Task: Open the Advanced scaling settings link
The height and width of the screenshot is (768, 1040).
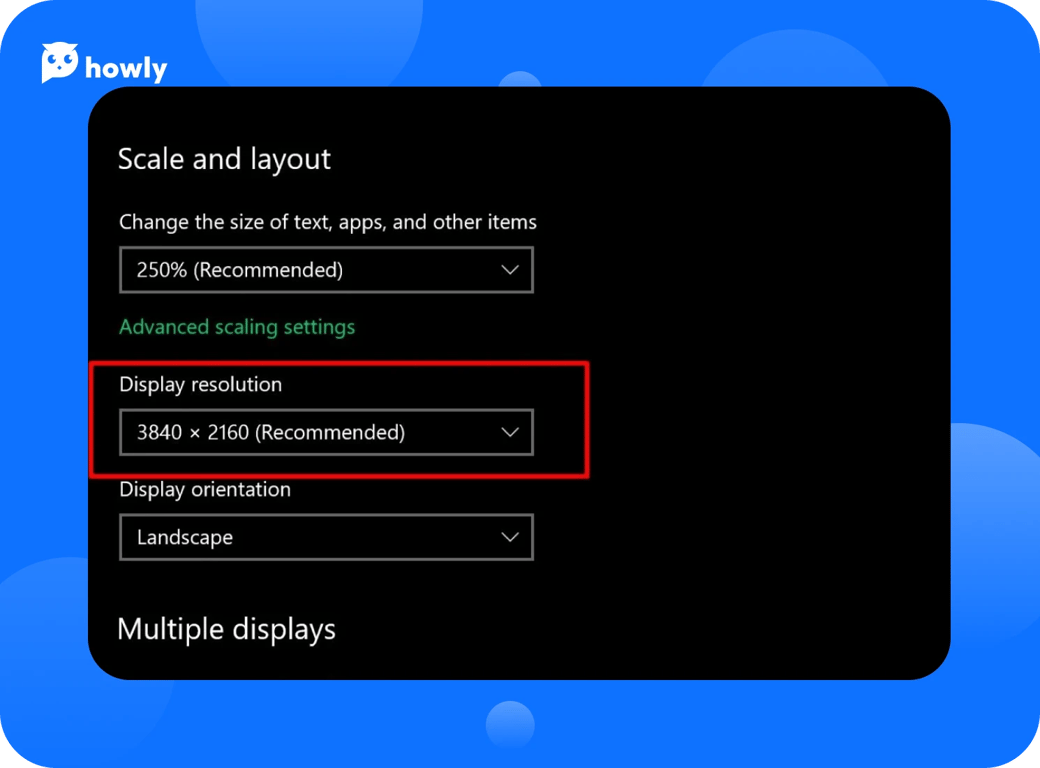Action: pyautogui.click(x=237, y=327)
